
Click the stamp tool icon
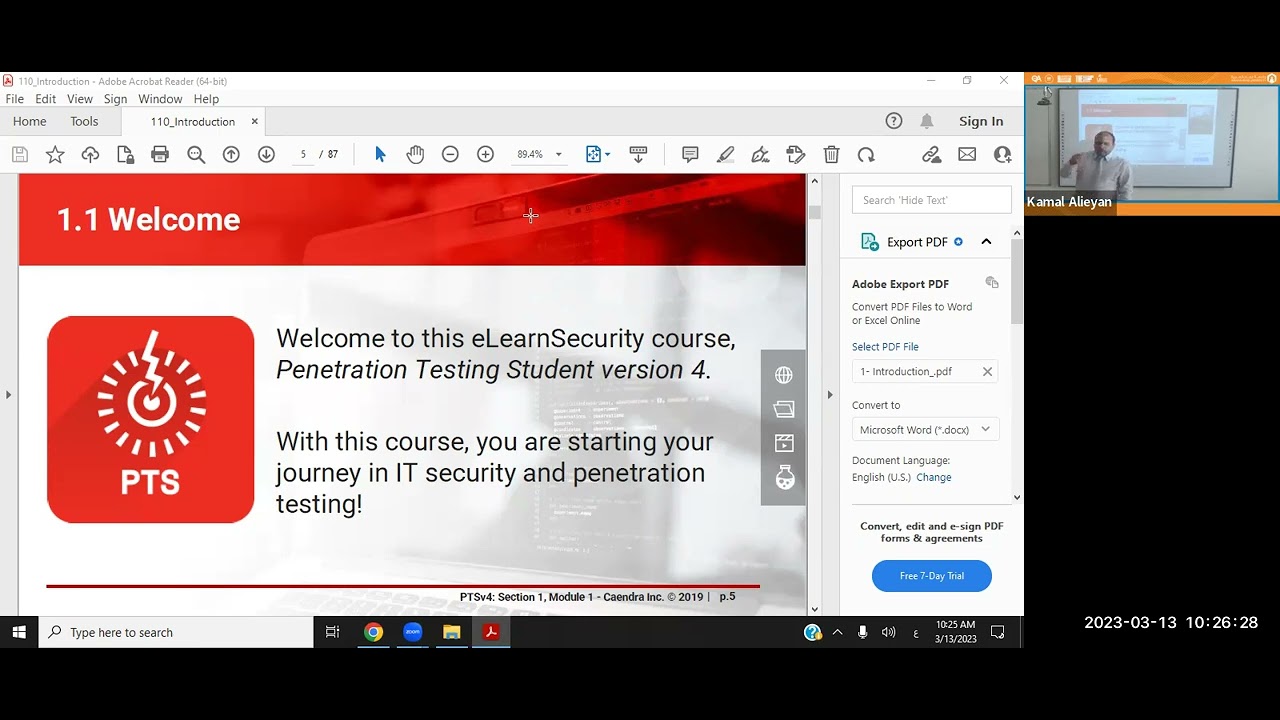796,154
